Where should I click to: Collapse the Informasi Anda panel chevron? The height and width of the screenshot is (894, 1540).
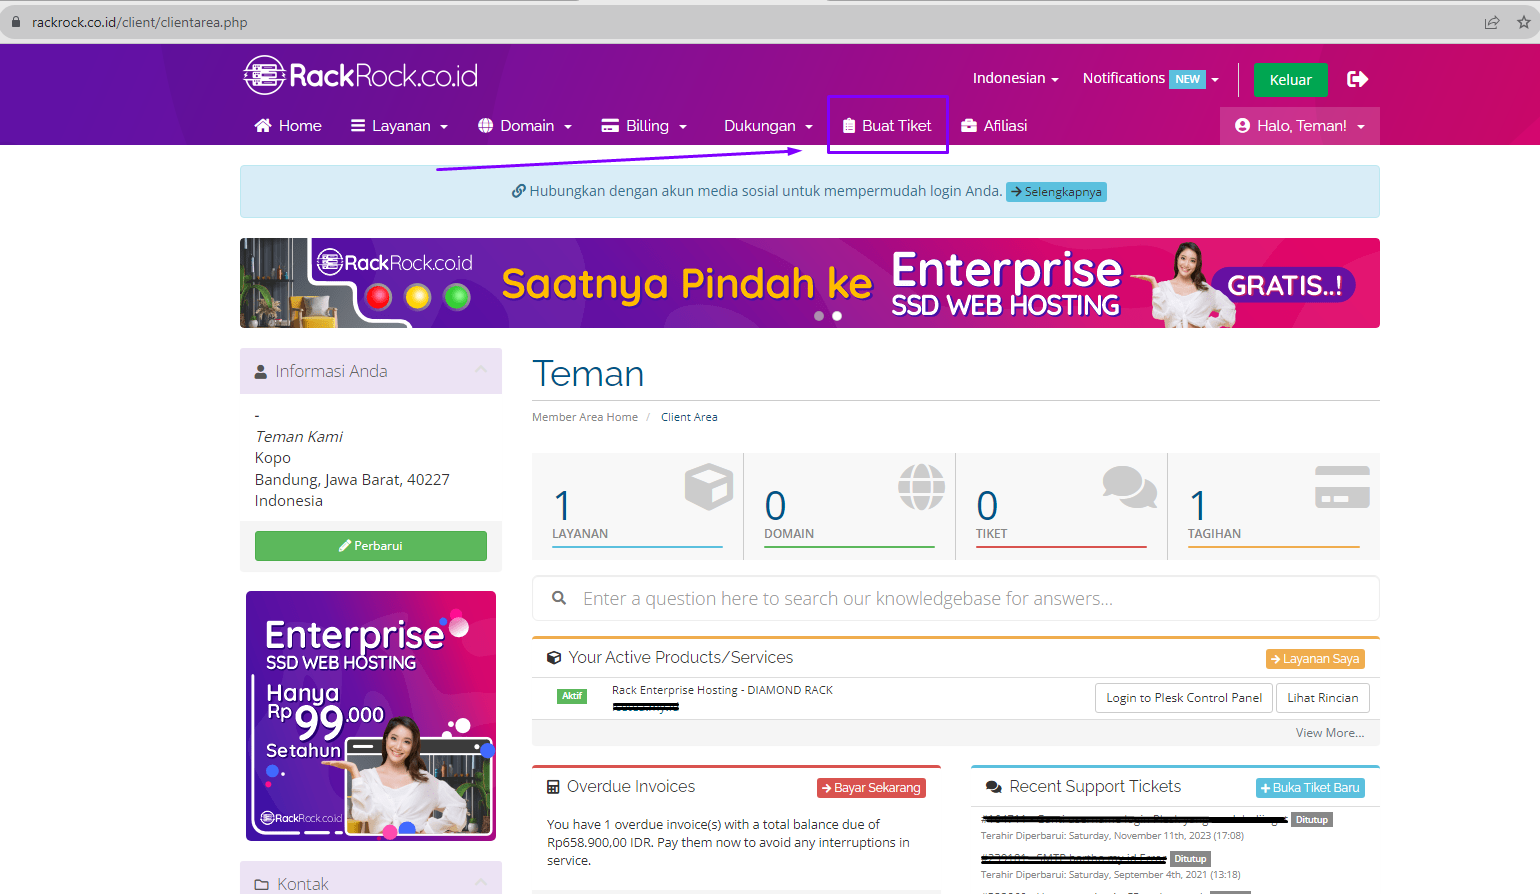point(481,371)
